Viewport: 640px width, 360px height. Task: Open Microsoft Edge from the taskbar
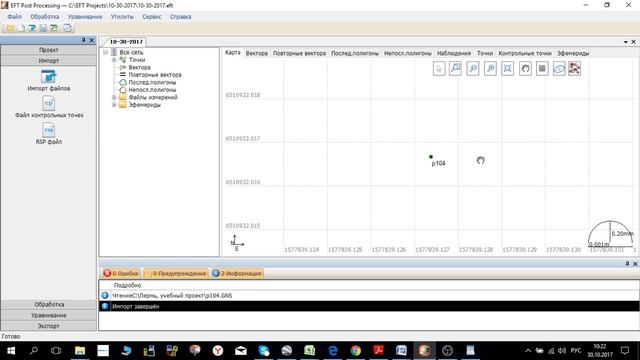(x=333, y=351)
